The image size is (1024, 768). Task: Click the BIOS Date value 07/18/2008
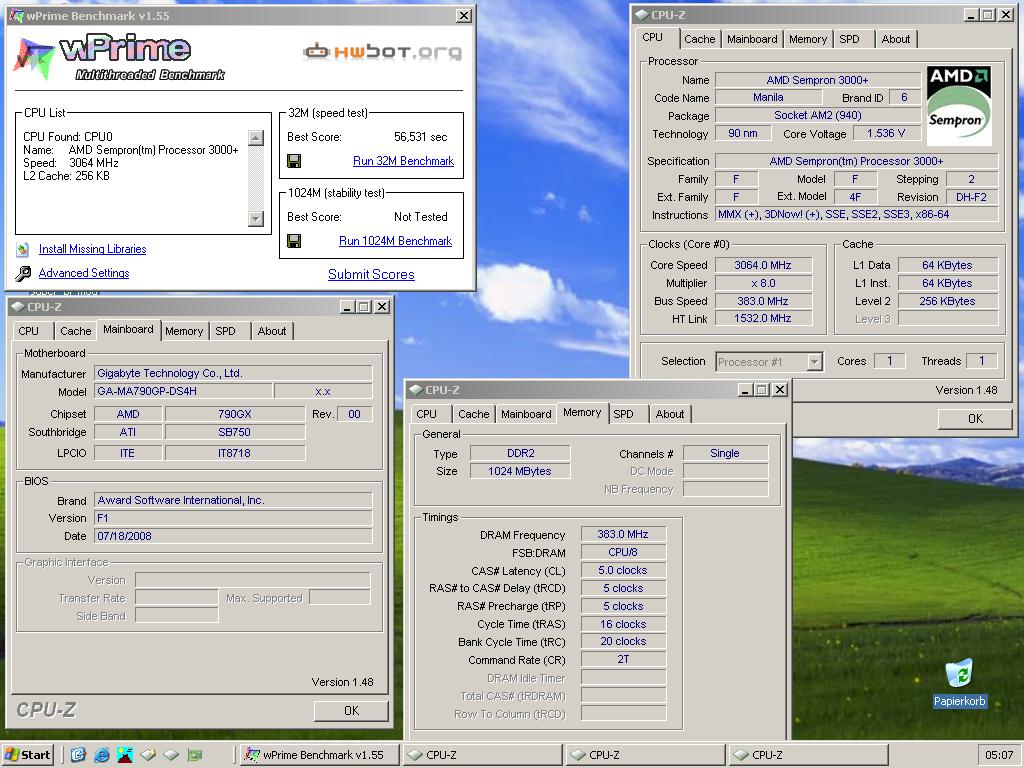233,536
